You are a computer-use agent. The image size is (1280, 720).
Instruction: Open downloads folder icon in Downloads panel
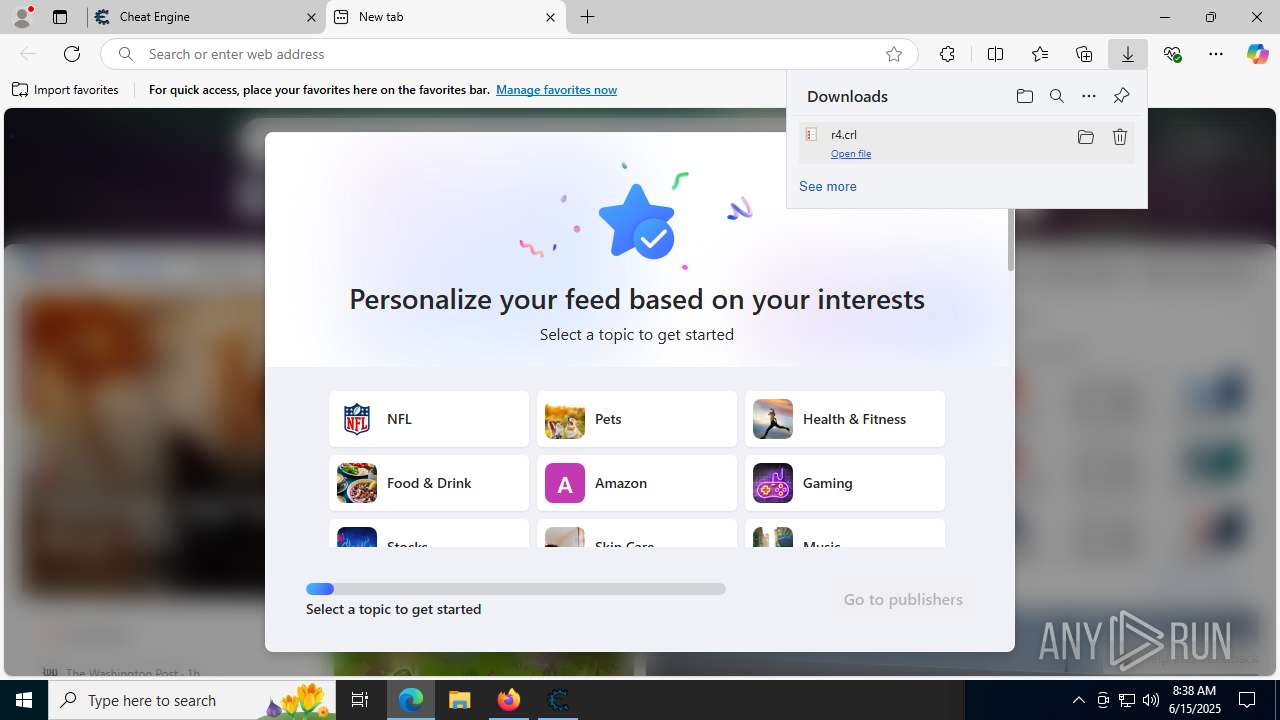1024,96
